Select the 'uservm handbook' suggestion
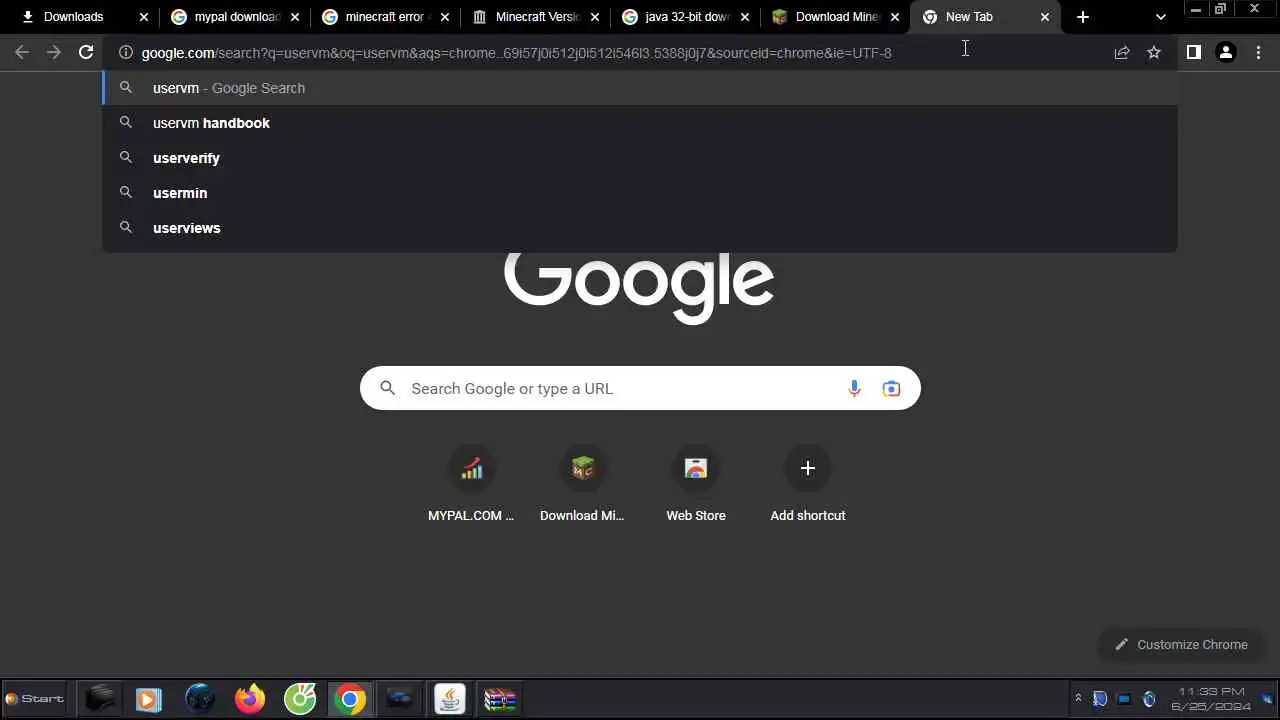The width and height of the screenshot is (1280, 720). tap(640, 123)
